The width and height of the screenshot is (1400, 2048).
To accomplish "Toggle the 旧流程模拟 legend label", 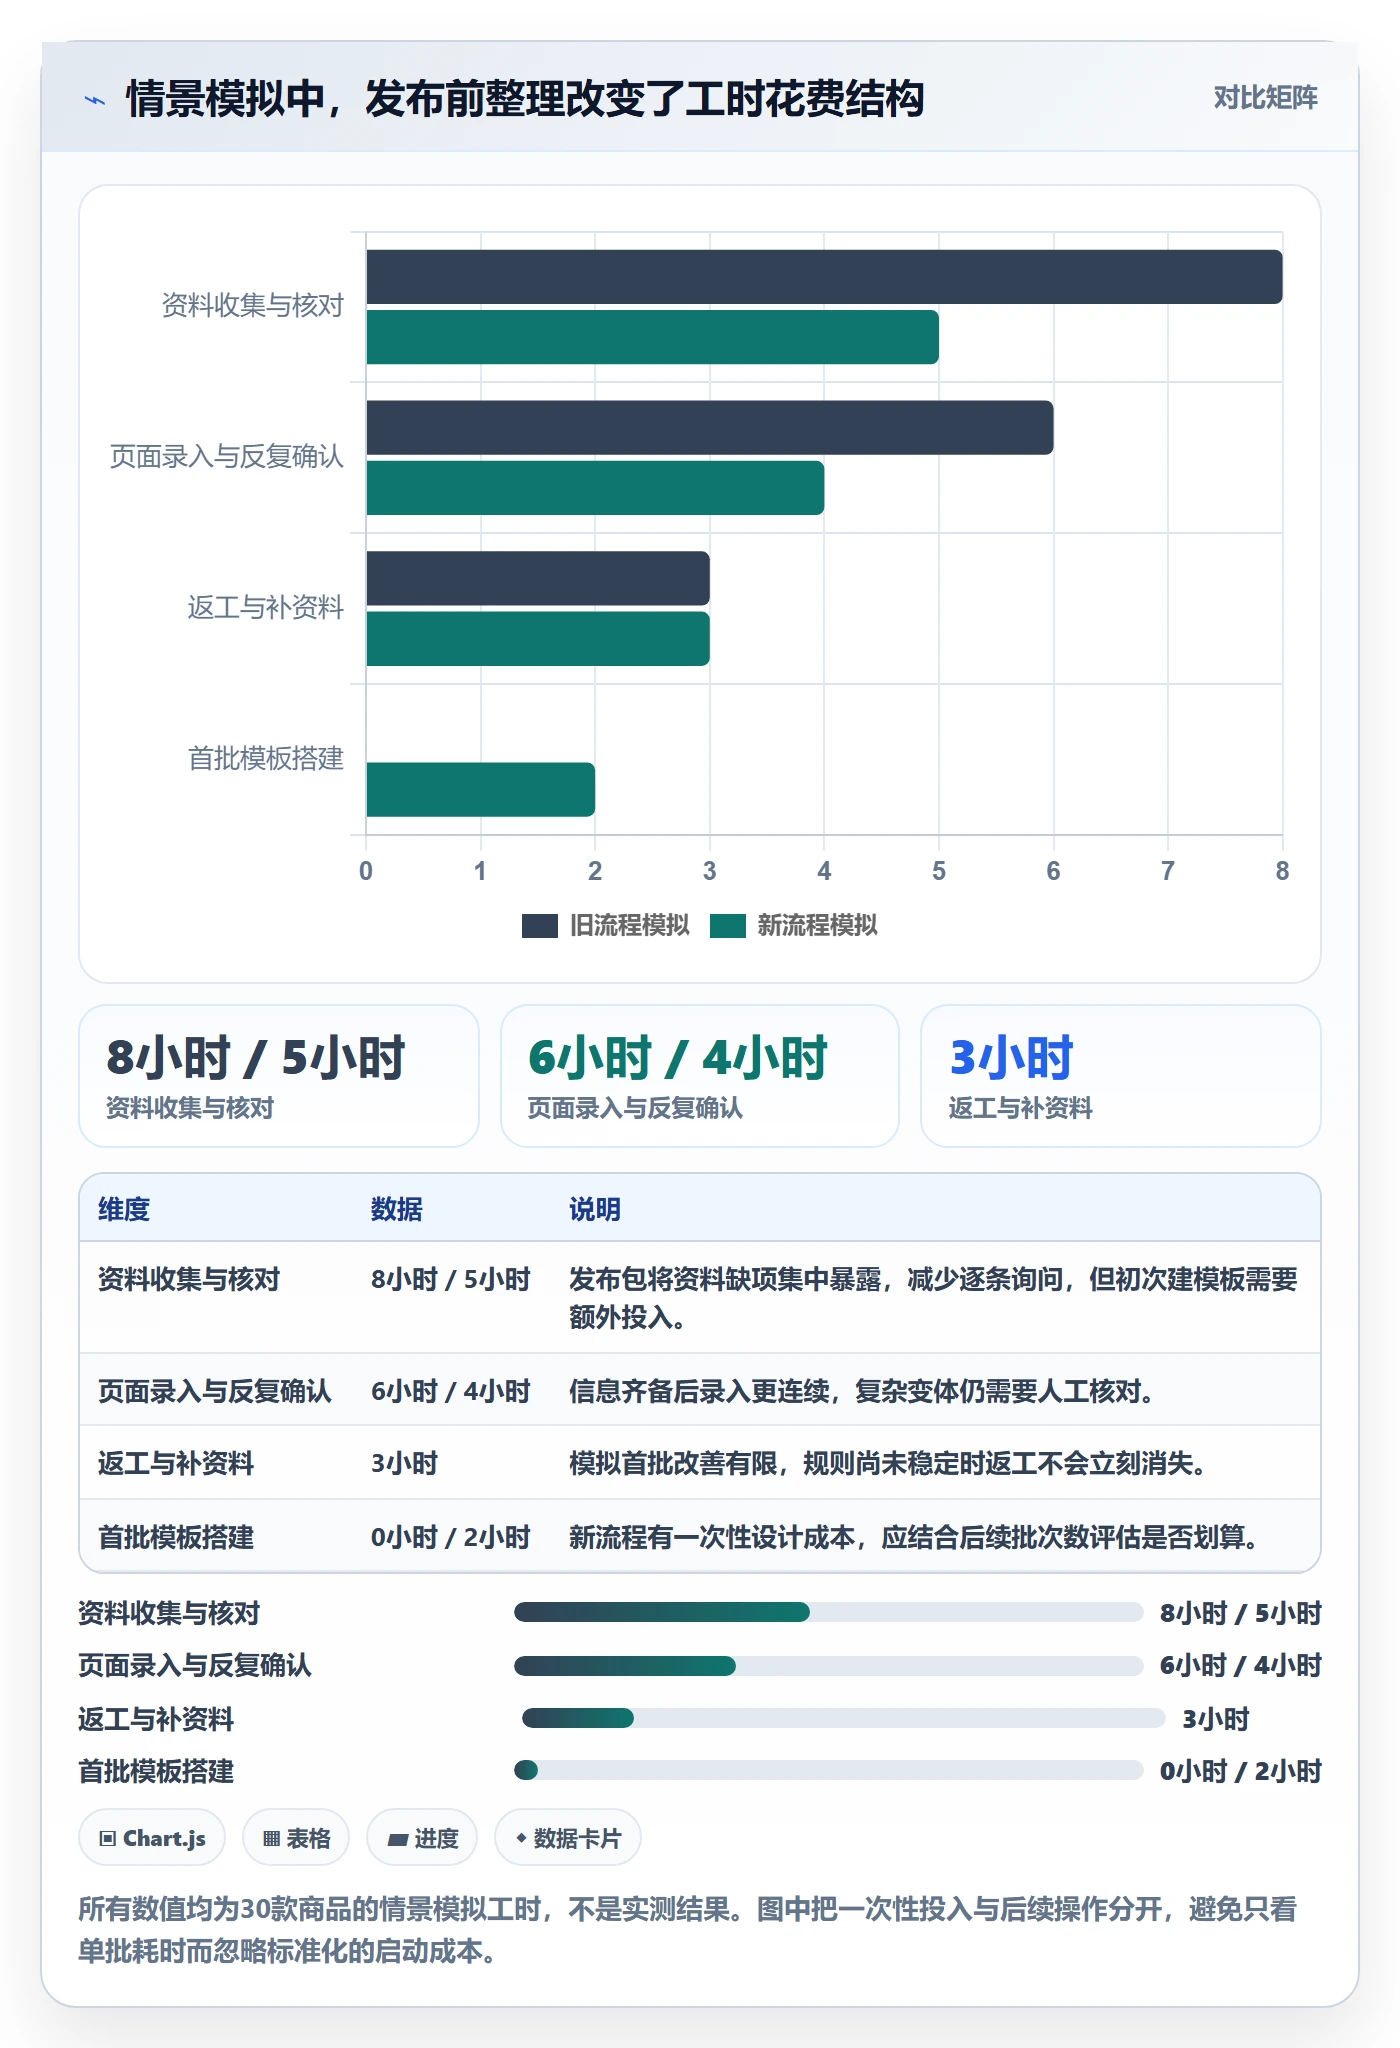I will tap(630, 925).
